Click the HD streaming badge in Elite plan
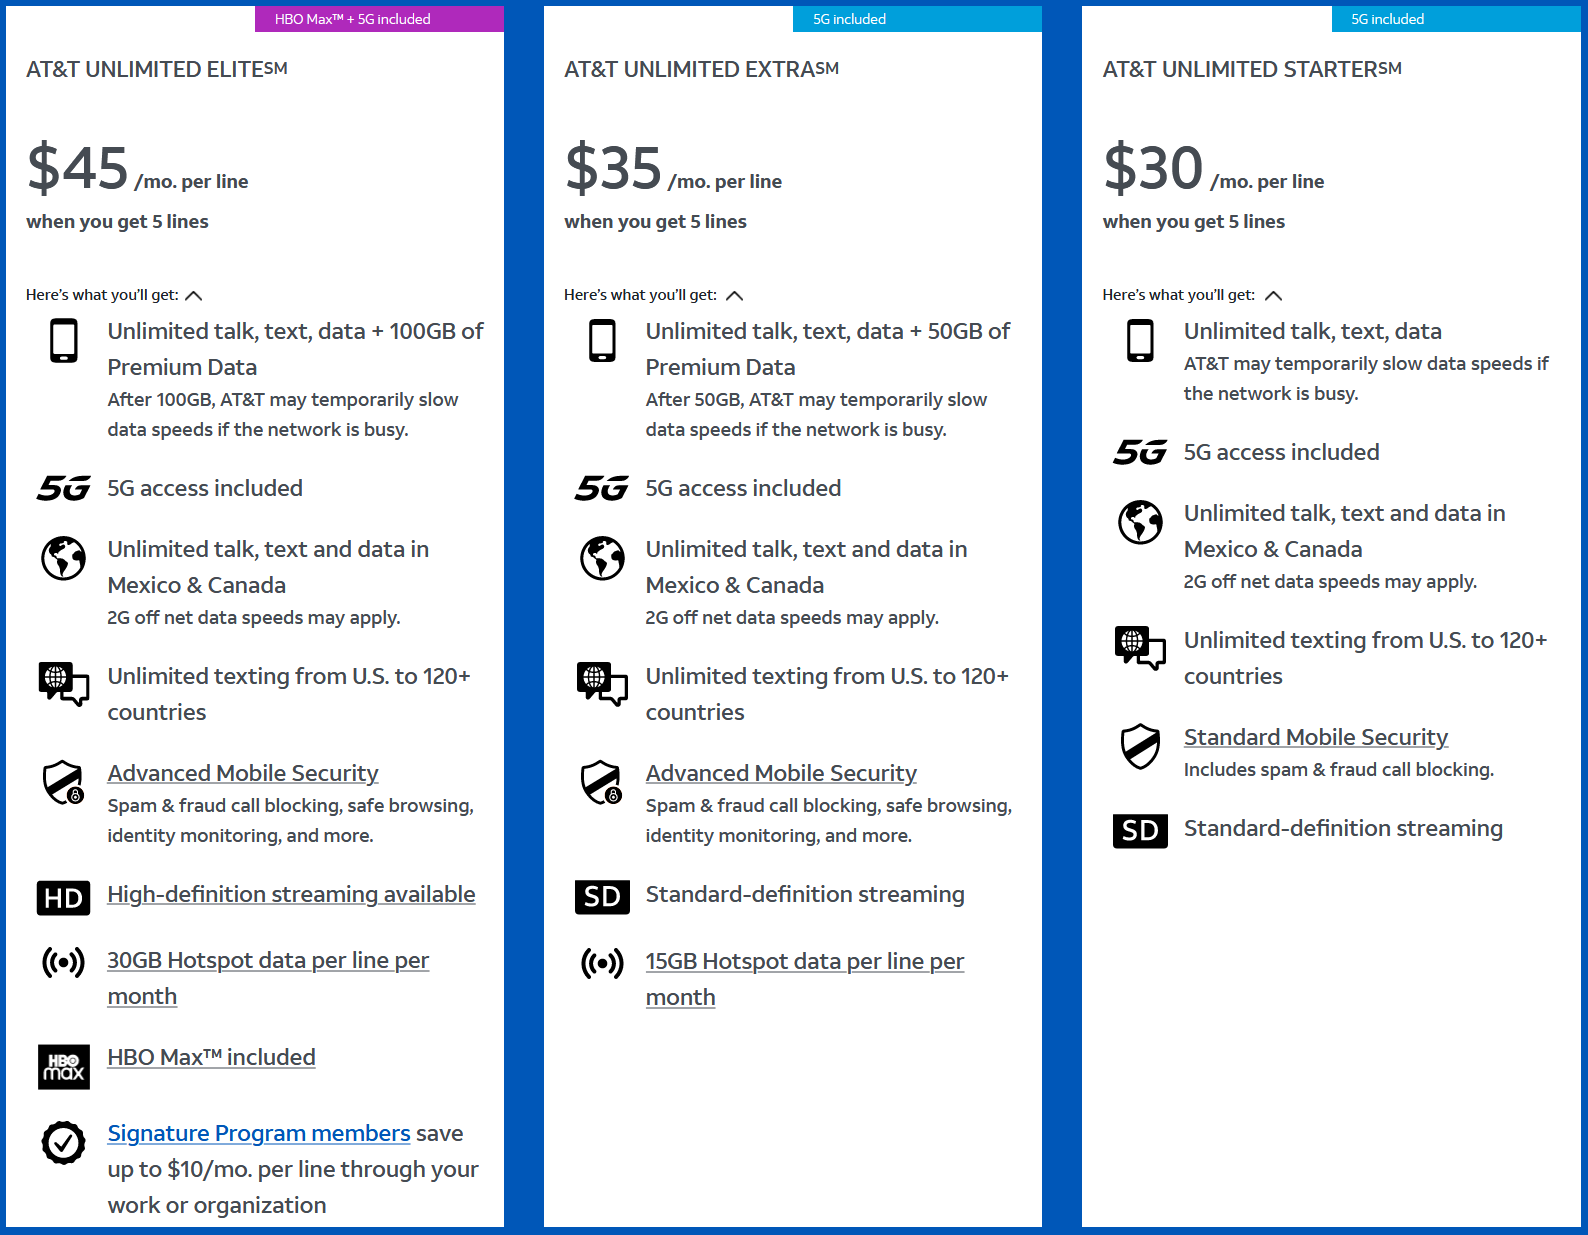This screenshot has height=1235, width=1588. coord(64,898)
